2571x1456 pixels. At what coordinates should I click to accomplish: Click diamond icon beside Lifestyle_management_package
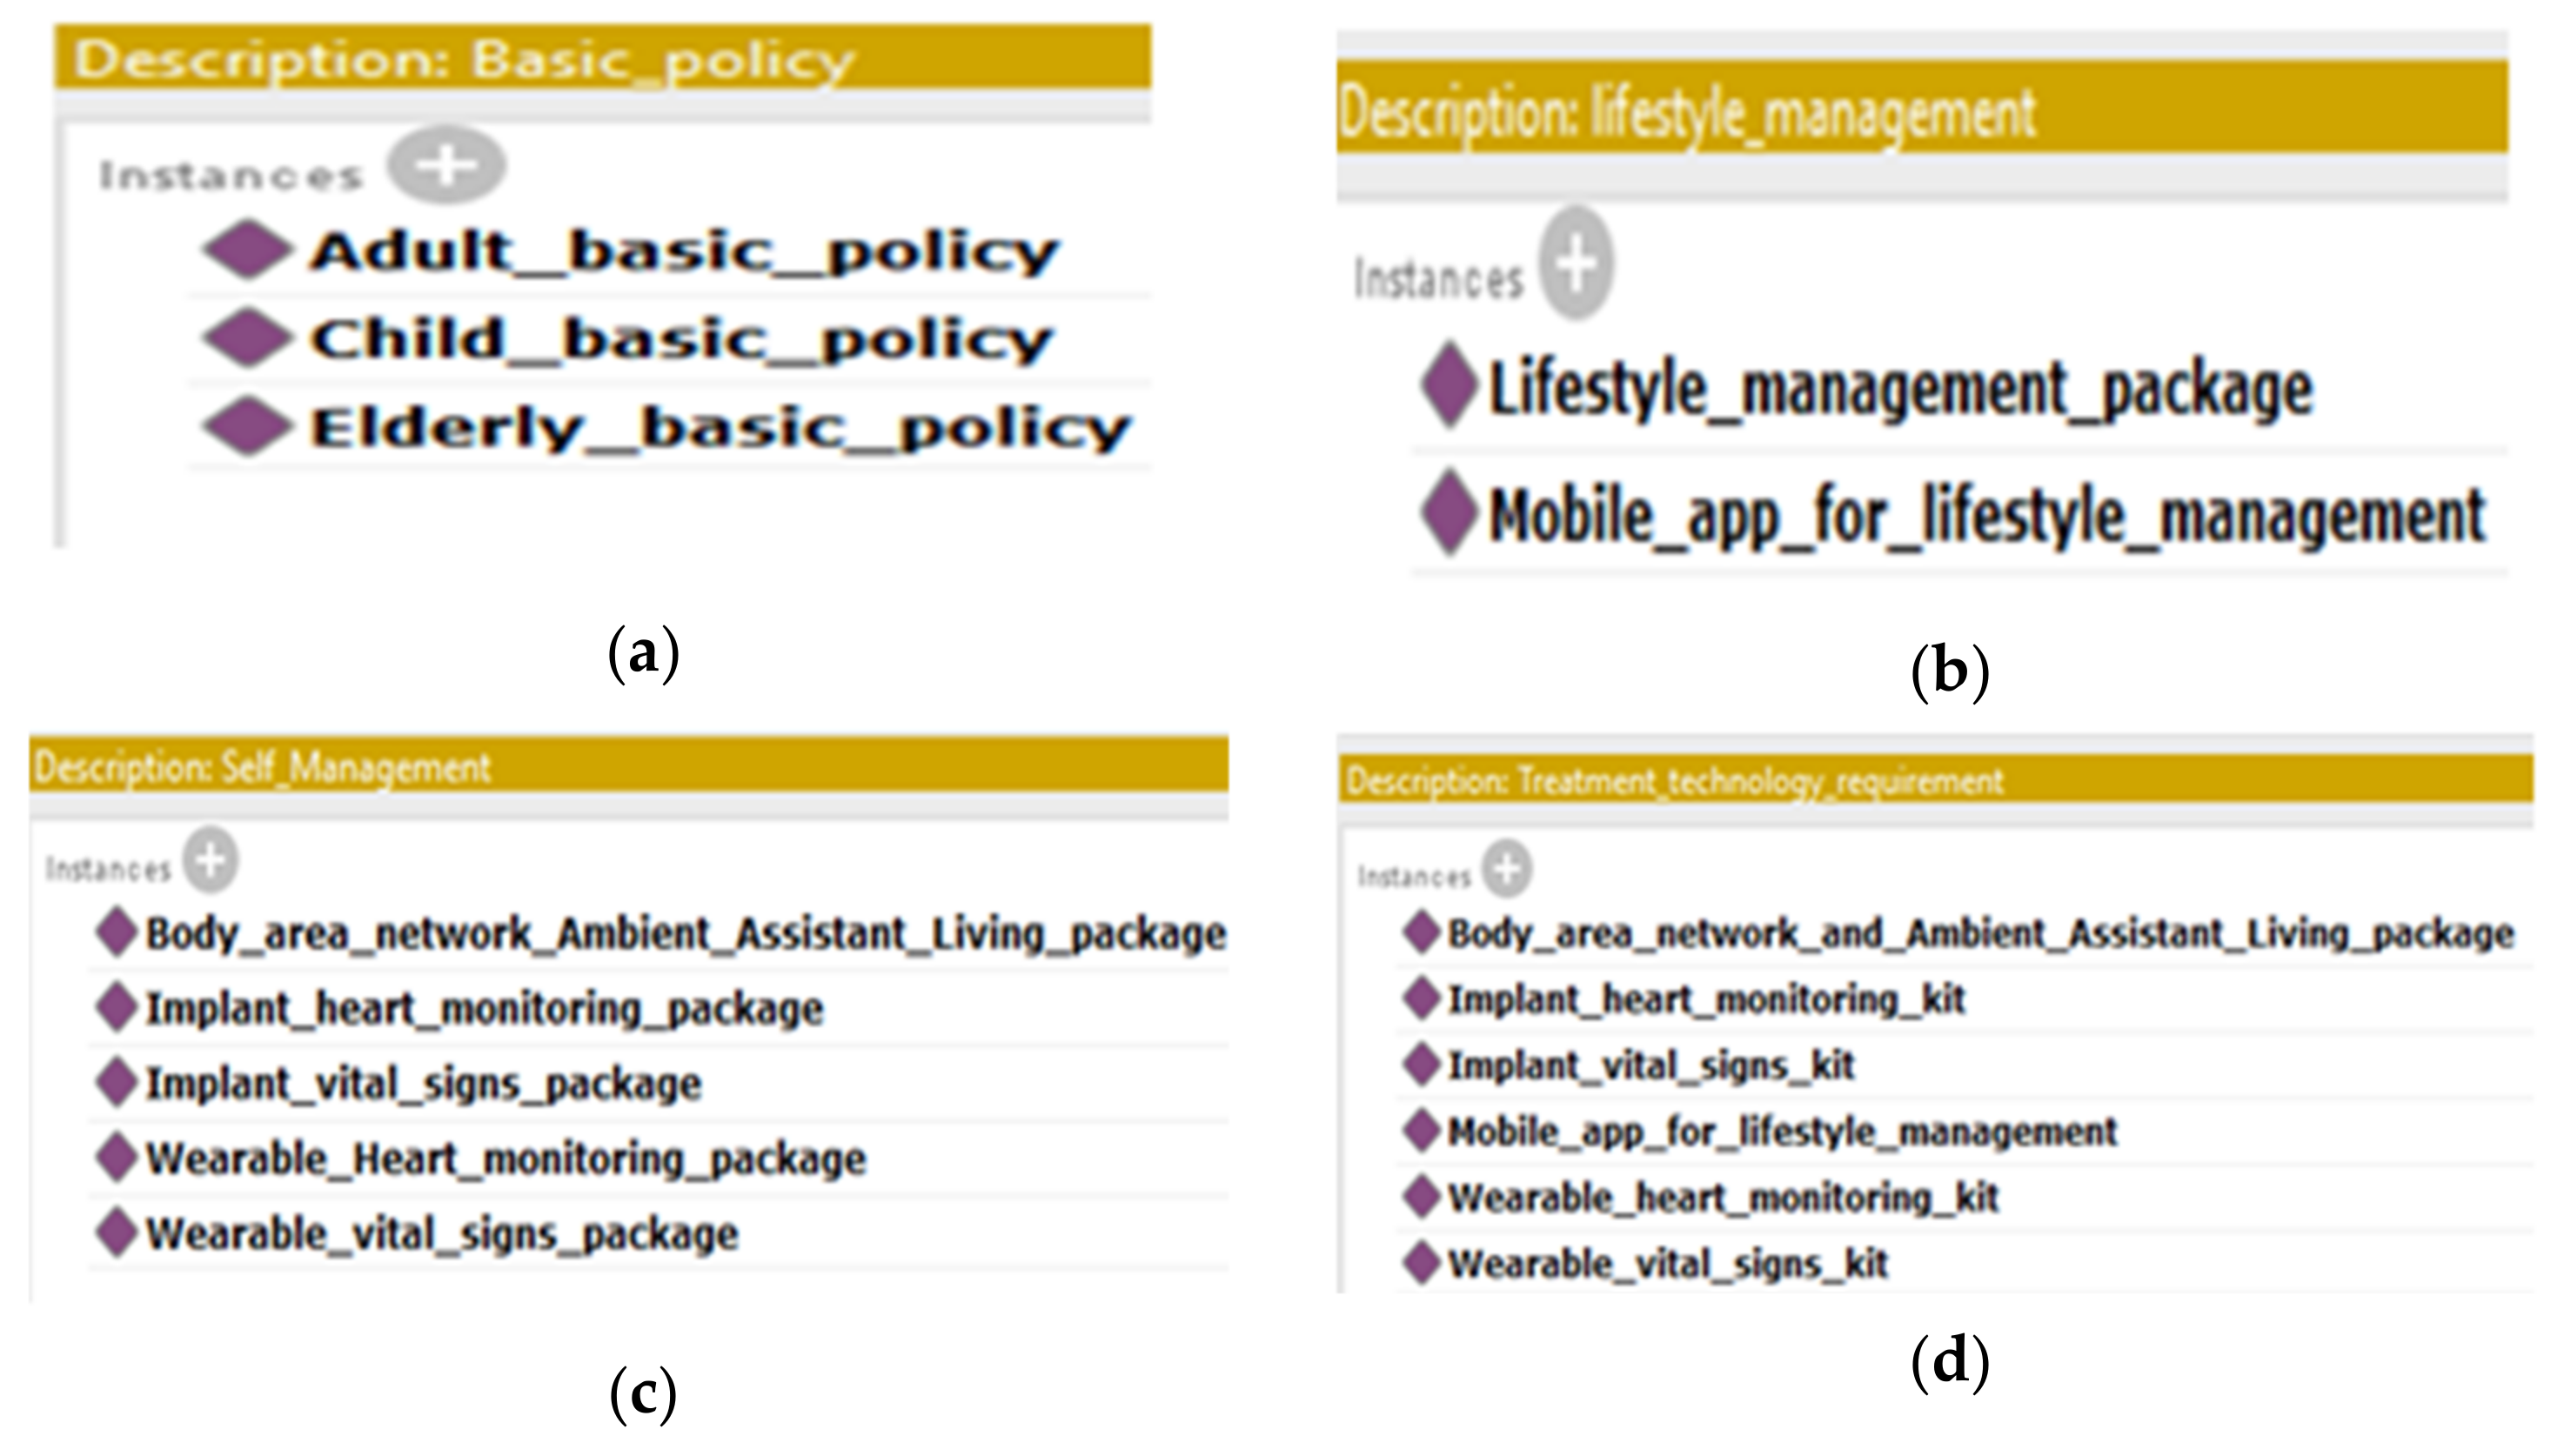click(1449, 386)
